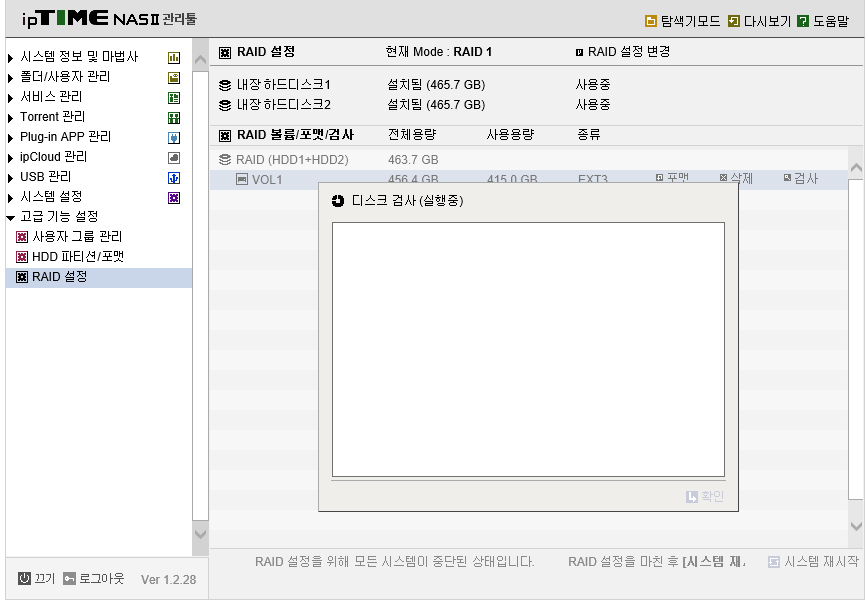Click the Torrent 관리 sidebar icon
866x602 pixels.
174,118
